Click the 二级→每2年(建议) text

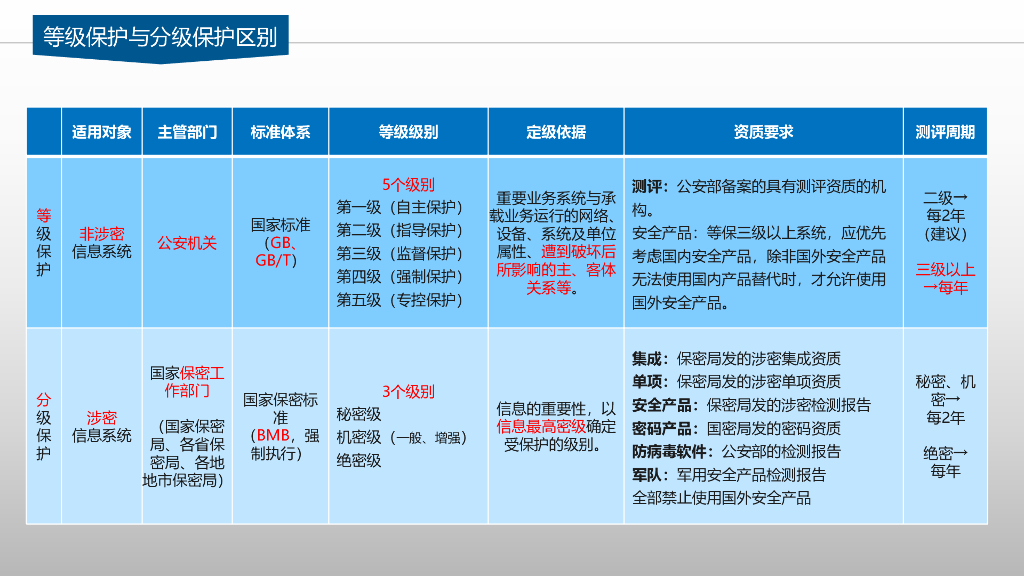coord(945,216)
